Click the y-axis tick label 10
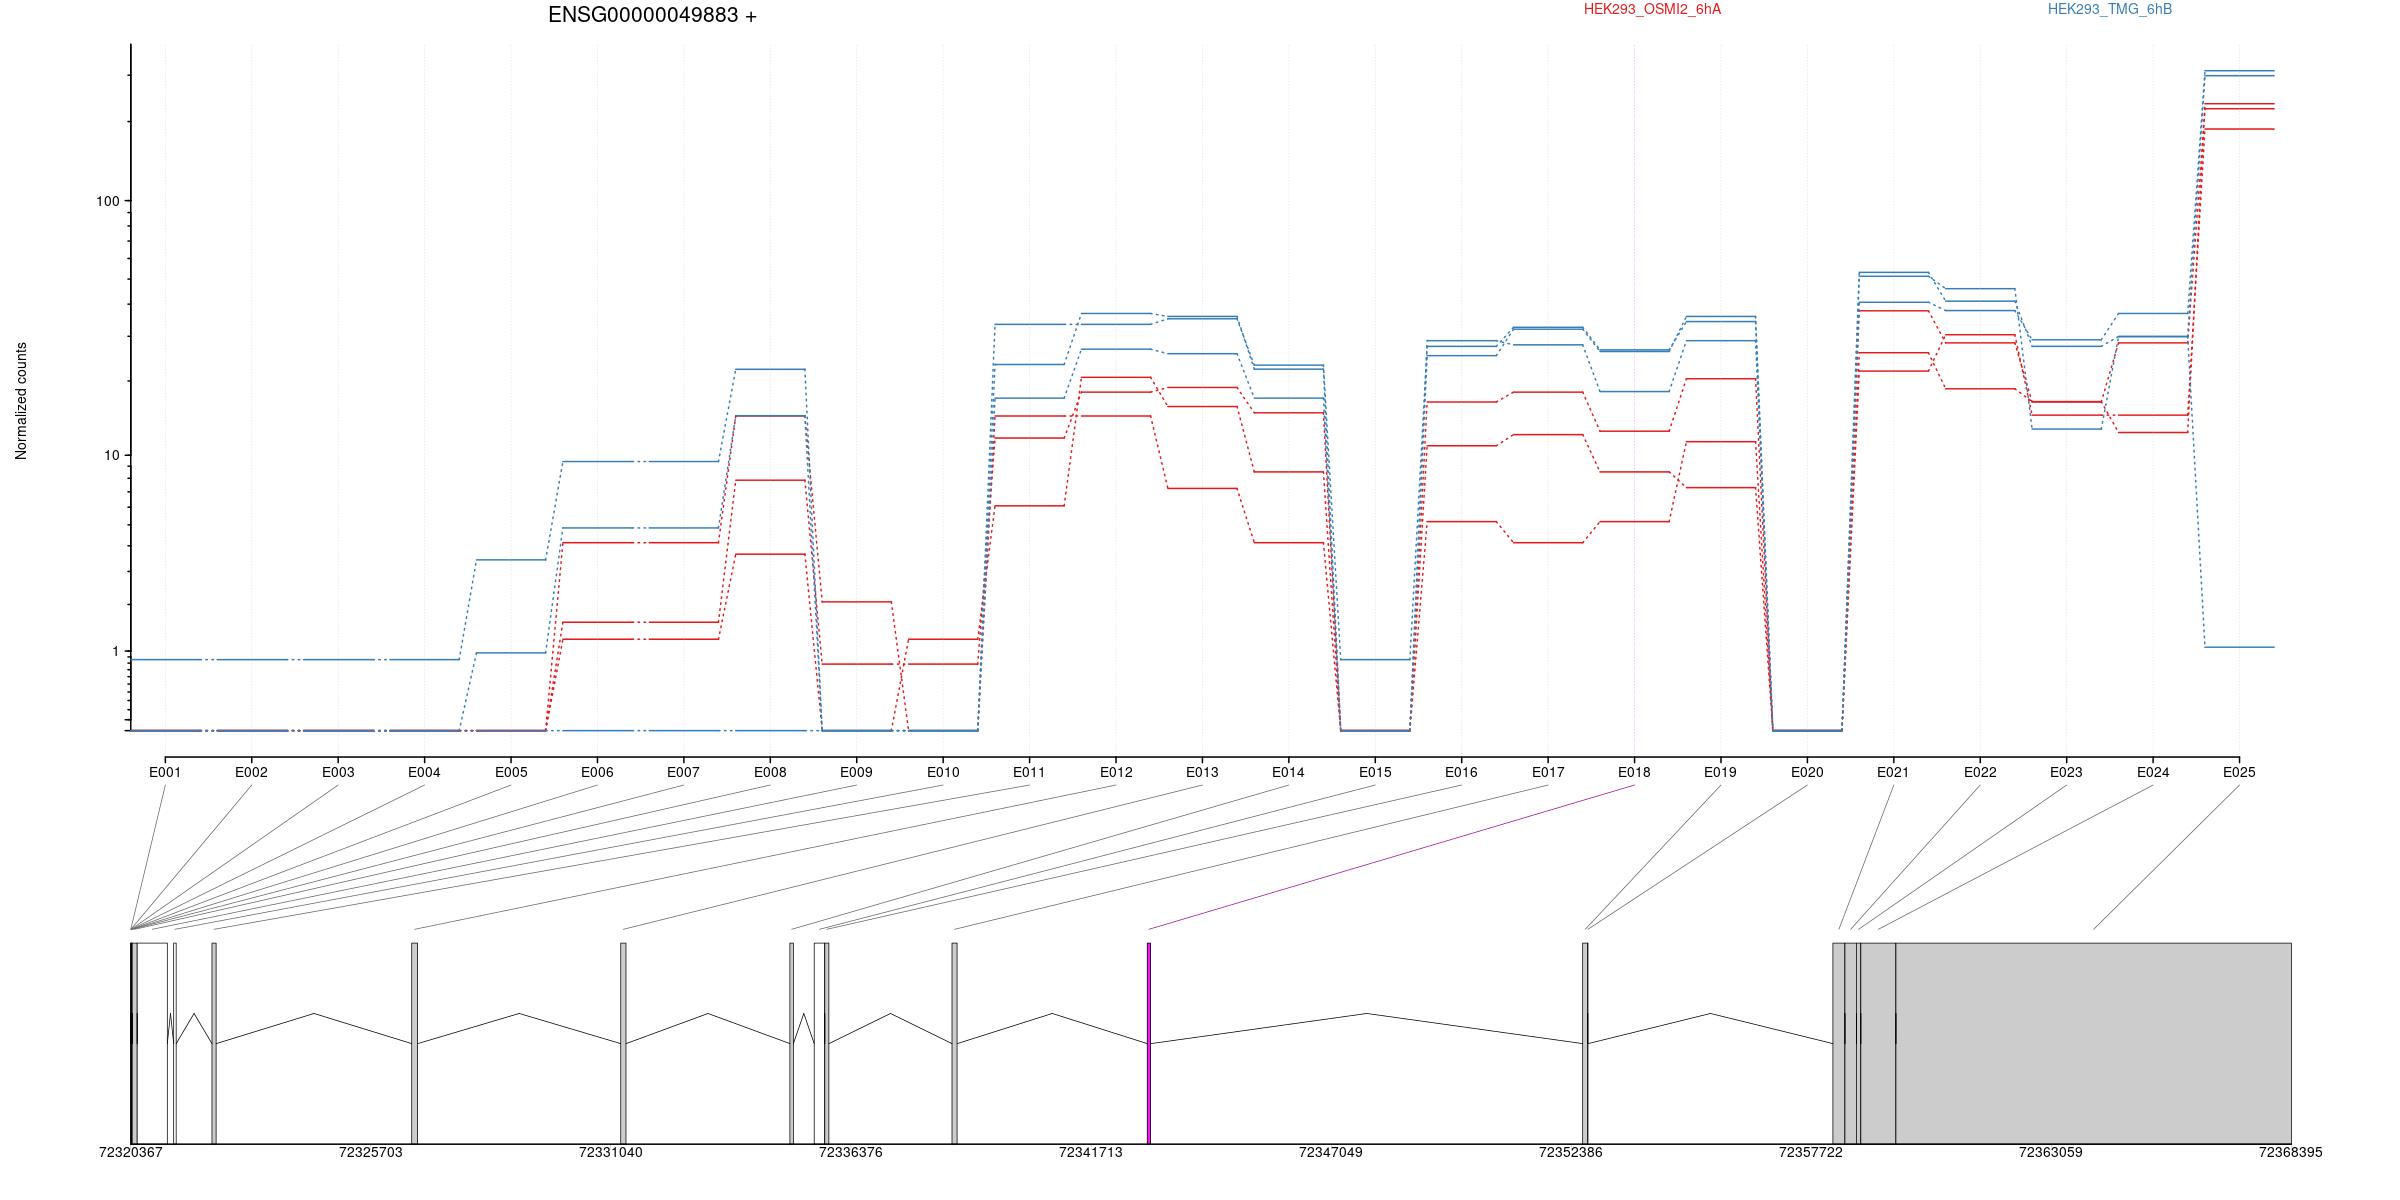The width and height of the screenshot is (2400, 1200). (111, 456)
